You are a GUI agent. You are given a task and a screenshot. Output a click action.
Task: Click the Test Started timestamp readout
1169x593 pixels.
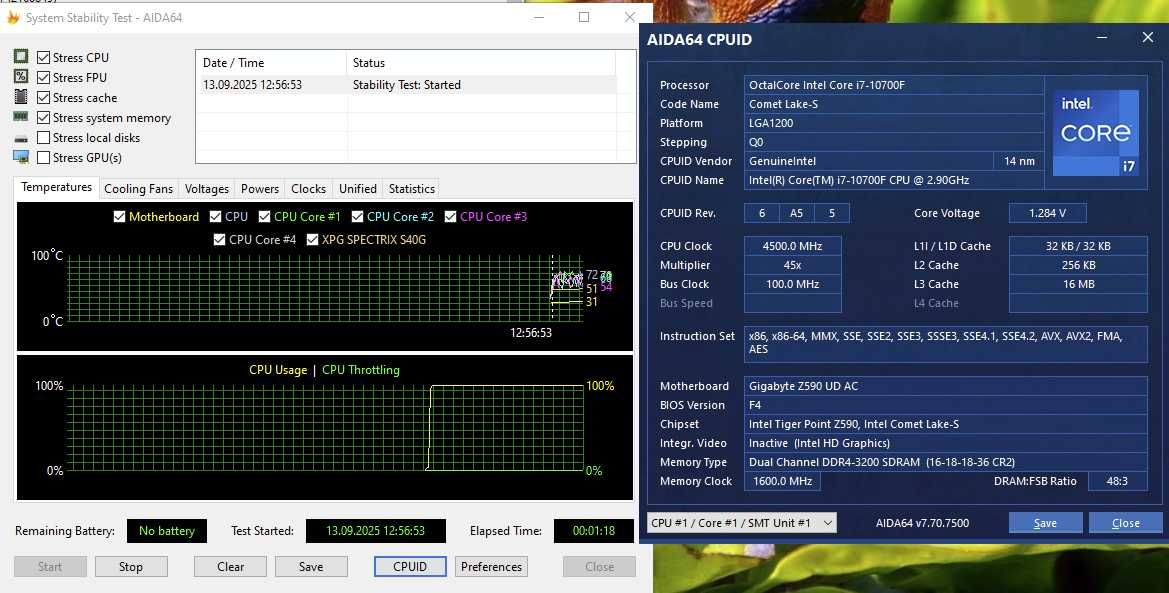click(376, 531)
